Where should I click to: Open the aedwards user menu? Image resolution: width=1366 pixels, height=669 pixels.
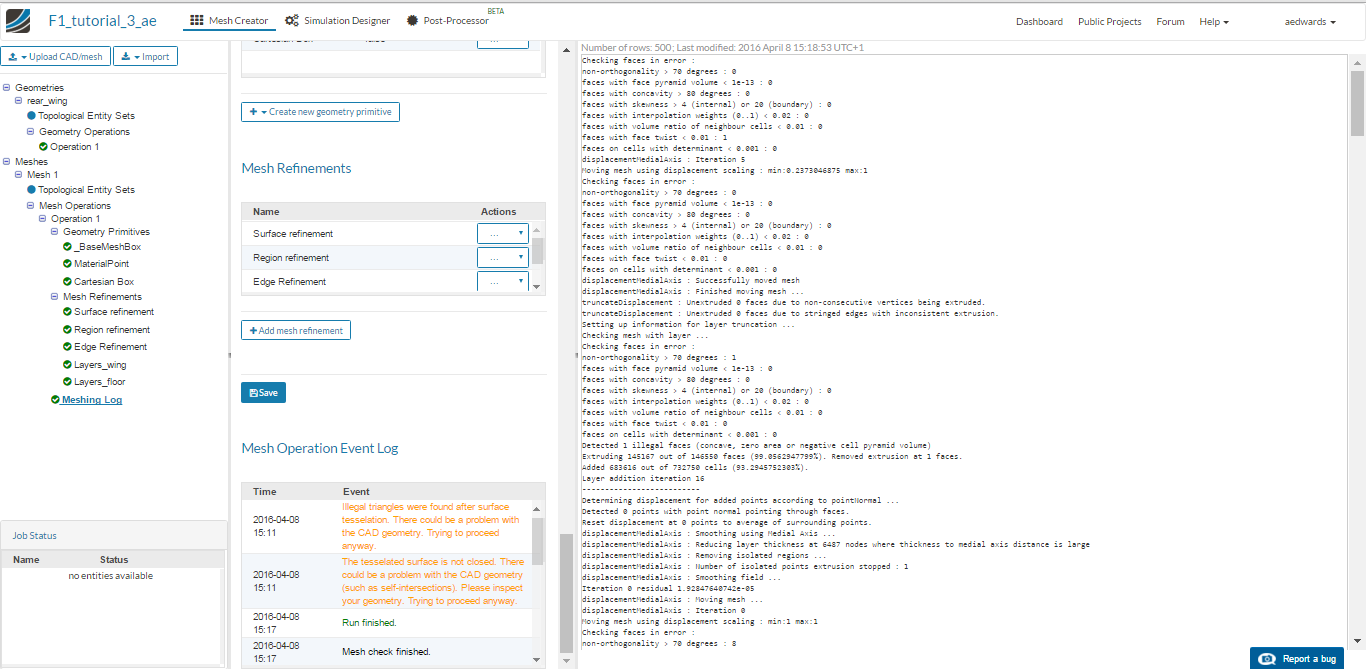pyautogui.click(x=1309, y=22)
